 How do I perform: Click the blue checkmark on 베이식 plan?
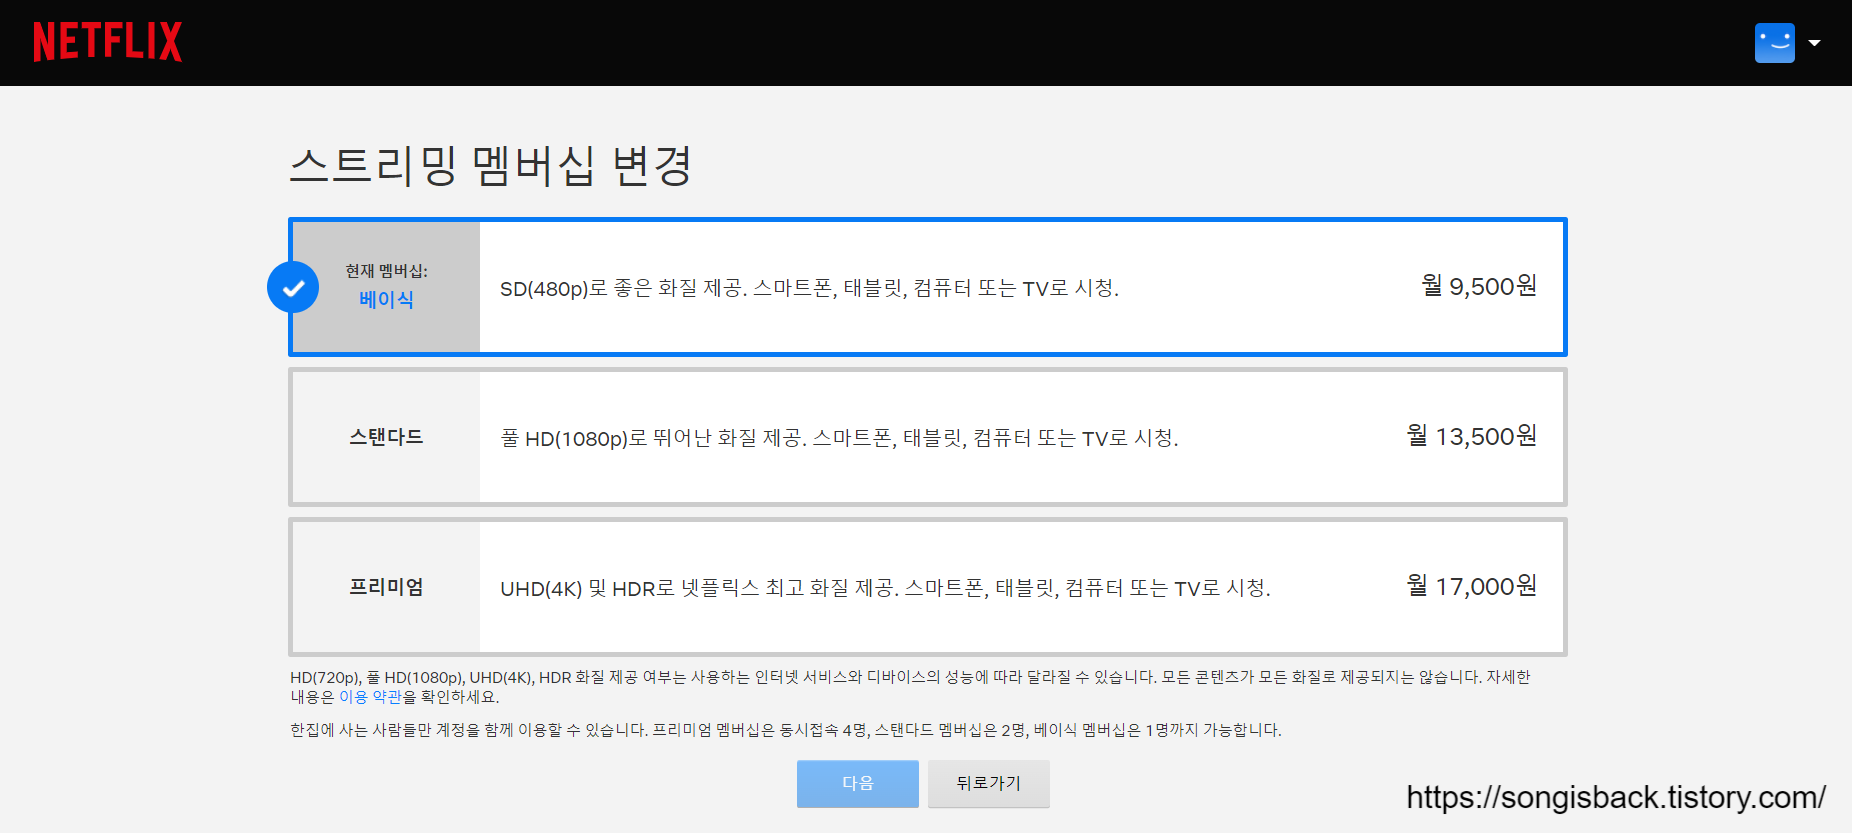[x=293, y=287]
